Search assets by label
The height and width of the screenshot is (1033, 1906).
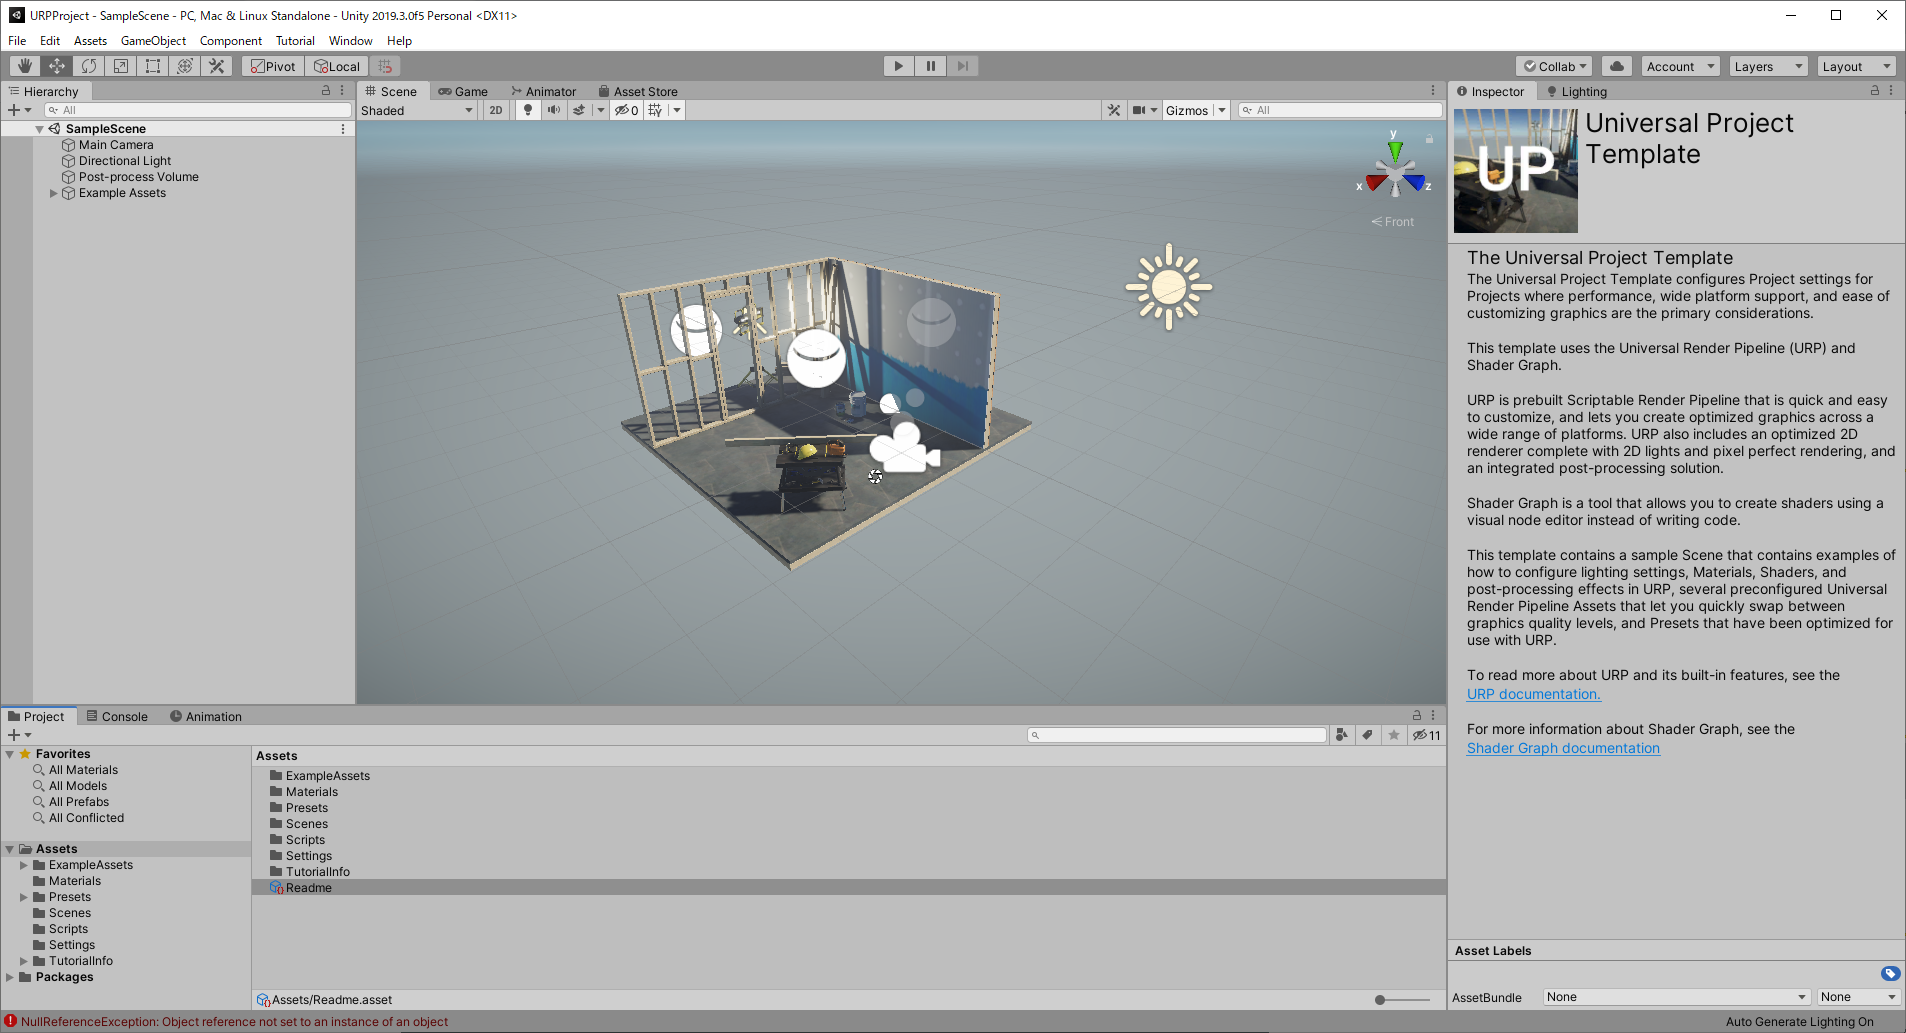pos(1368,735)
